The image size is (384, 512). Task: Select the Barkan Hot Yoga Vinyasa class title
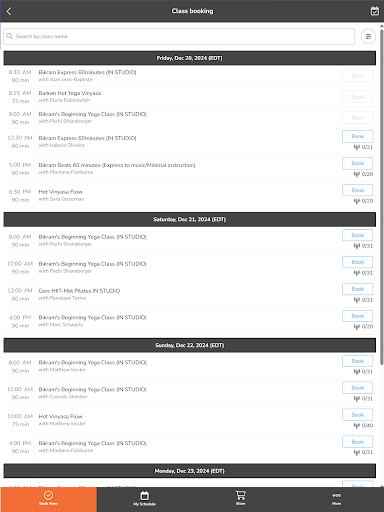(70, 93)
